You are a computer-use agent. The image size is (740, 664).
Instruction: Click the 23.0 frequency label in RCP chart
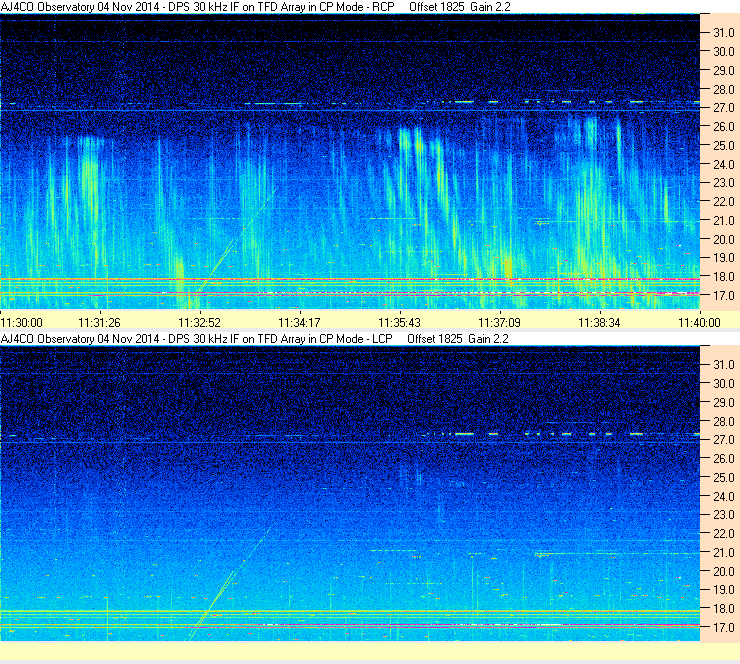[723, 183]
